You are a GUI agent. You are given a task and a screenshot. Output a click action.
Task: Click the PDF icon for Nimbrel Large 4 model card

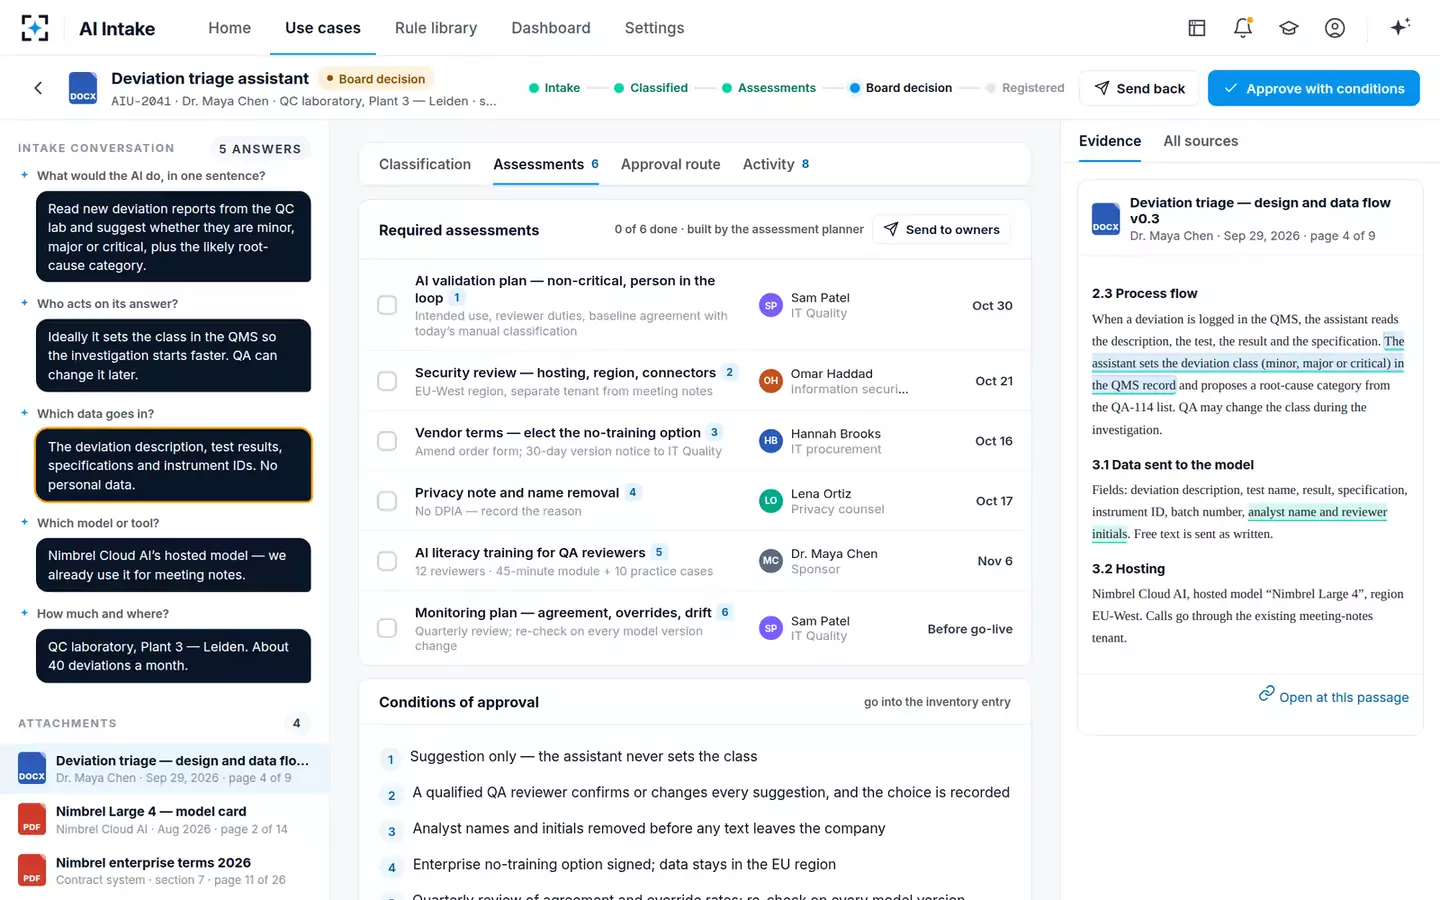pos(32,819)
